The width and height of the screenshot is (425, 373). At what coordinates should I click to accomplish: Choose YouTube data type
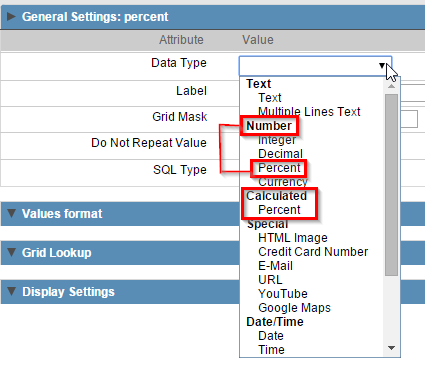pyautogui.click(x=283, y=294)
